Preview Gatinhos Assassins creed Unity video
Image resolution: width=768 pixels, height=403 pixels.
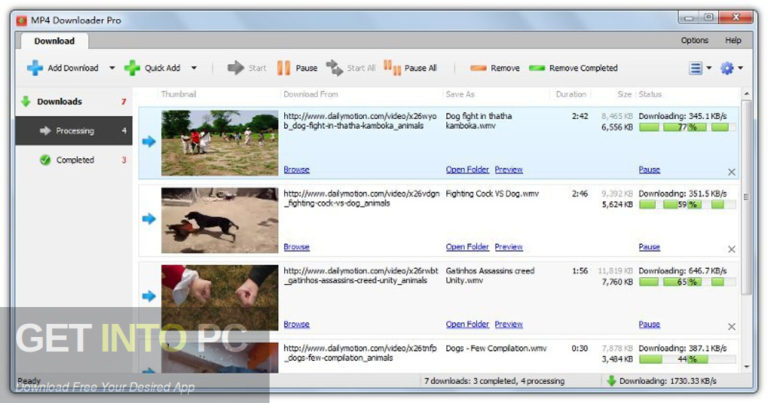pos(508,324)
